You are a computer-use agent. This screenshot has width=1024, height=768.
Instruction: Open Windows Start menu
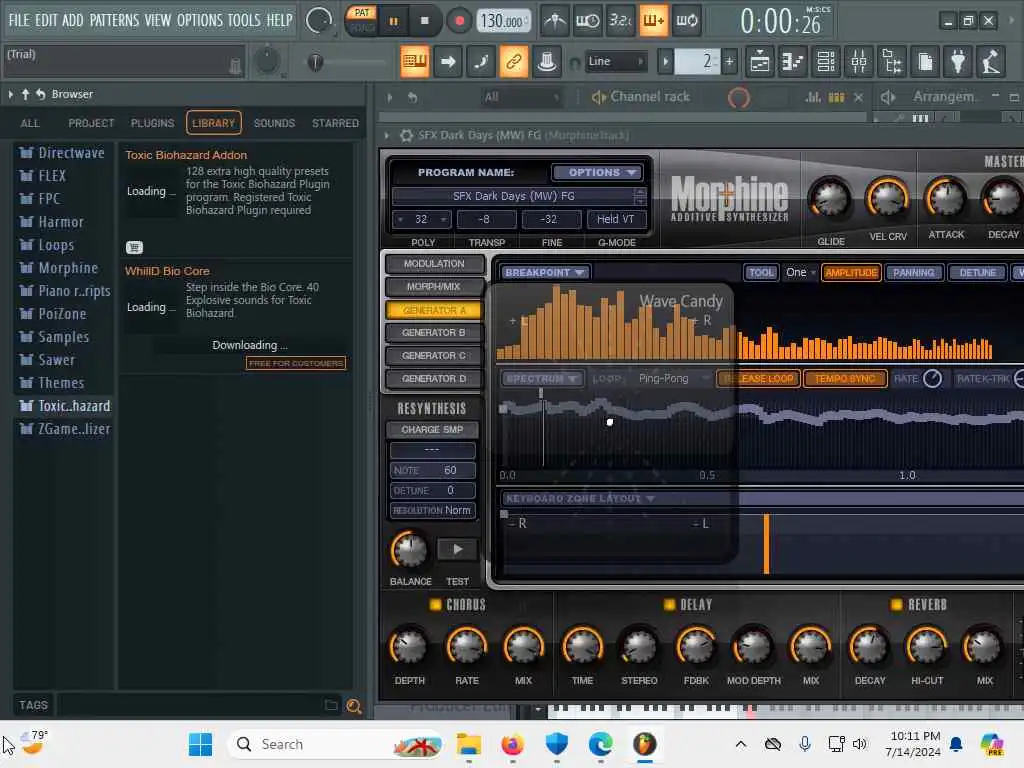click(x=200, y=744)
